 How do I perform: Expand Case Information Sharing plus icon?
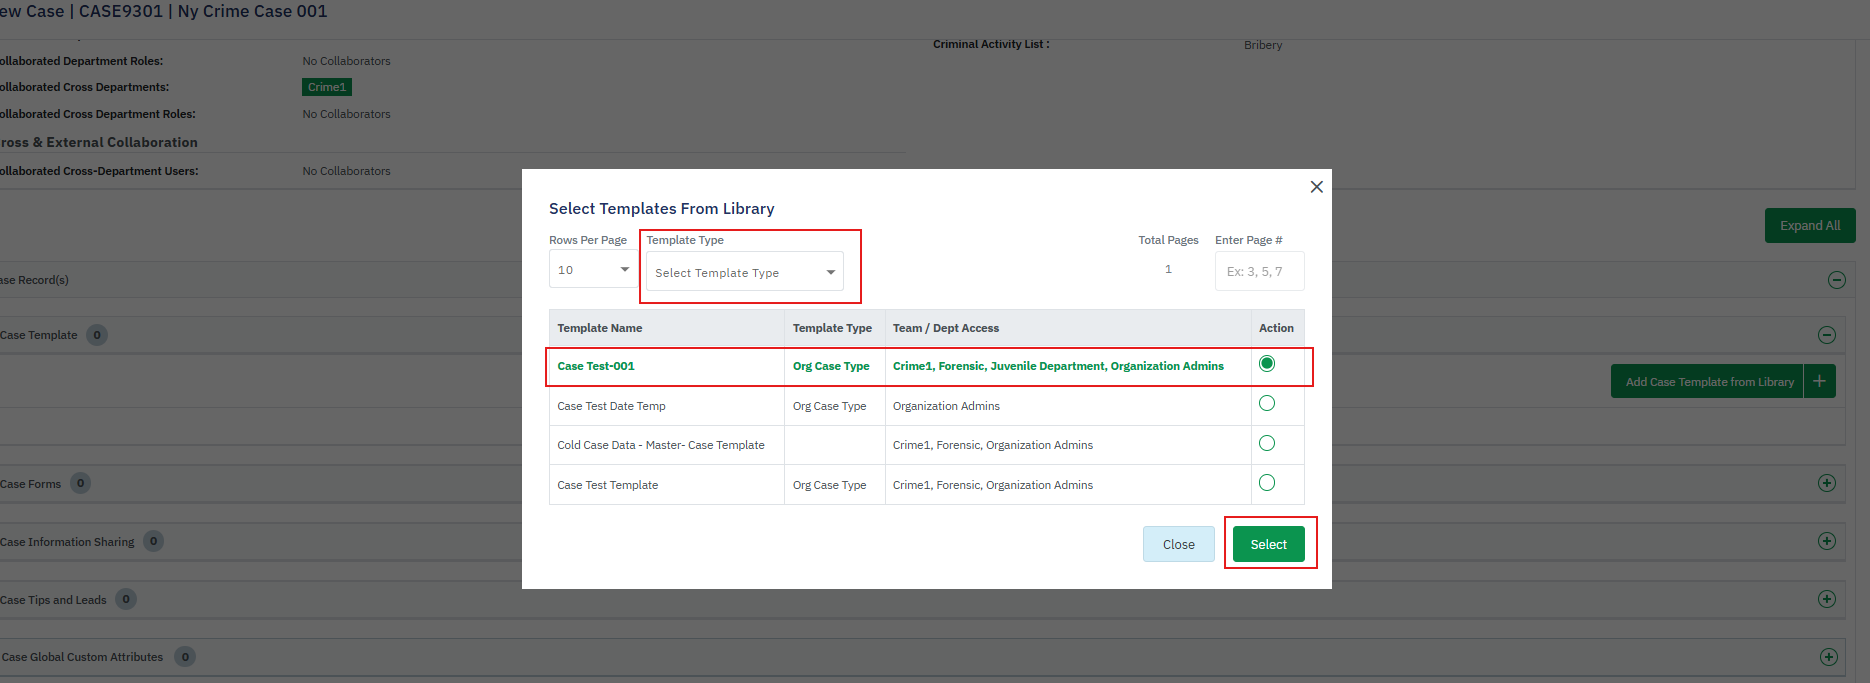tap(1827, 541)
